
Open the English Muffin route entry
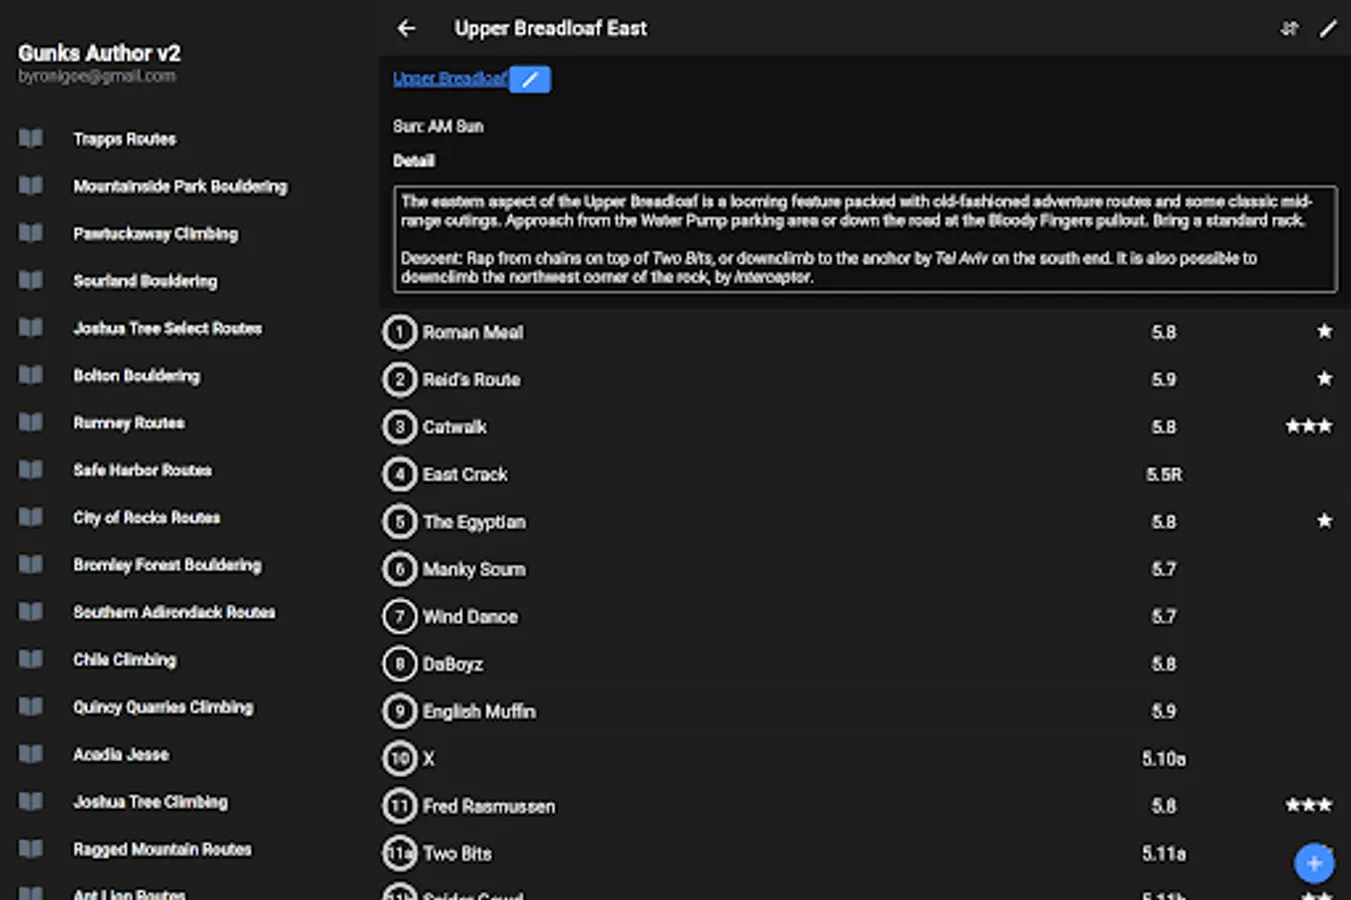(479, 711)
